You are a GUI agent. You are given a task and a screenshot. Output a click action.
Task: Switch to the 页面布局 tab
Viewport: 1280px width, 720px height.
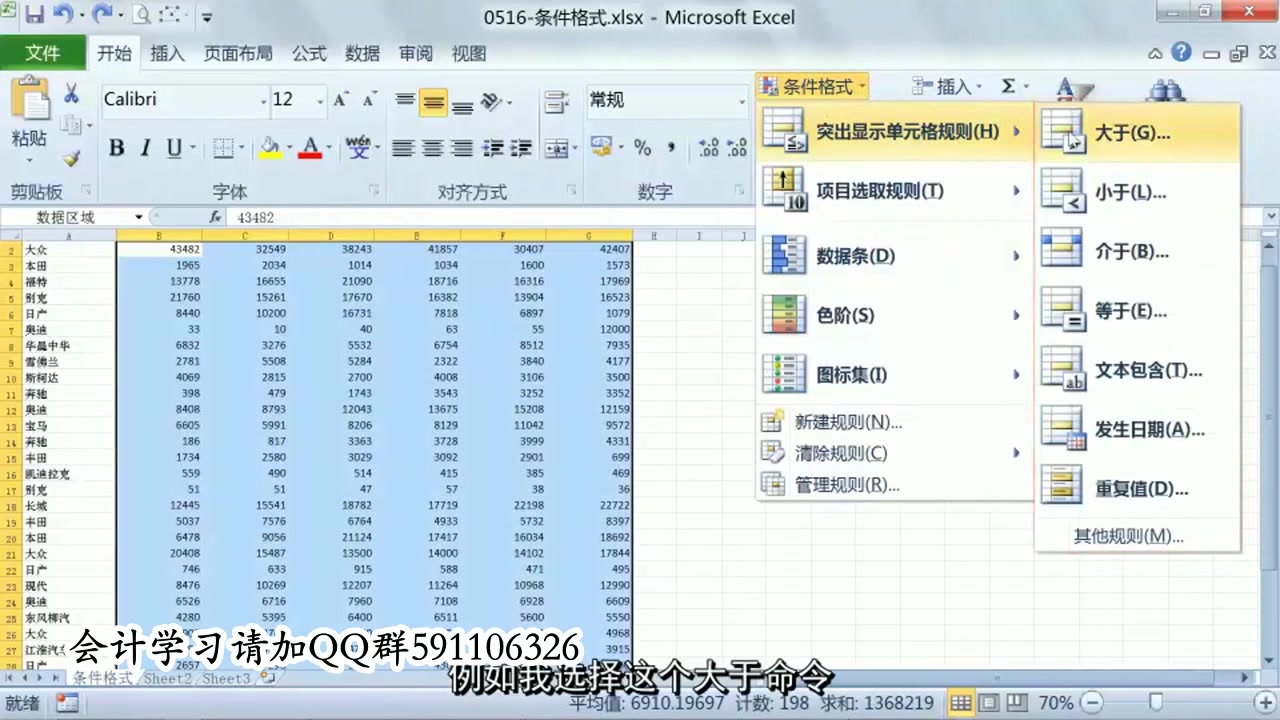click(x=238, y=54)
